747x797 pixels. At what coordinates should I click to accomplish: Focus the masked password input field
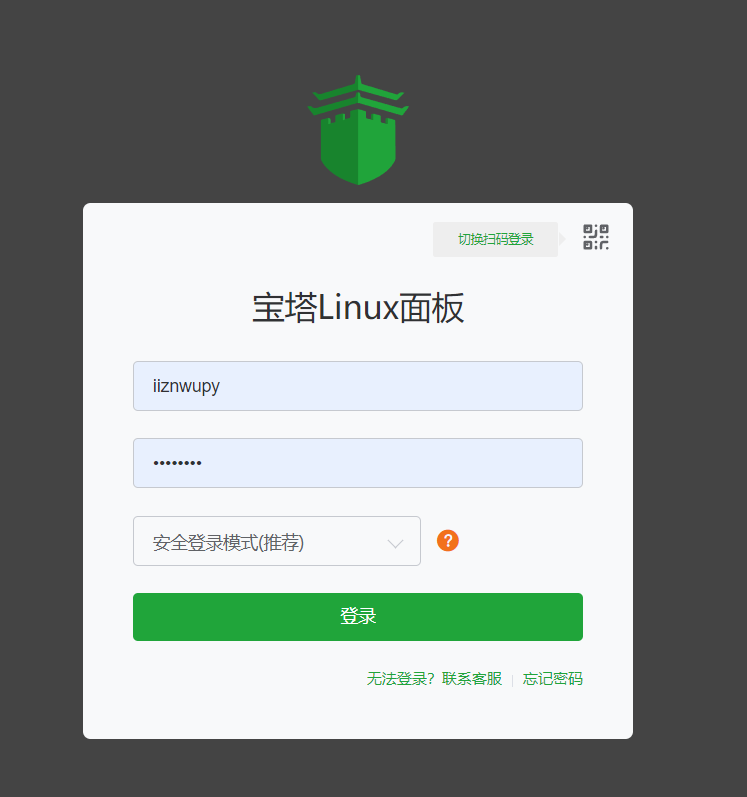point(358,463)
